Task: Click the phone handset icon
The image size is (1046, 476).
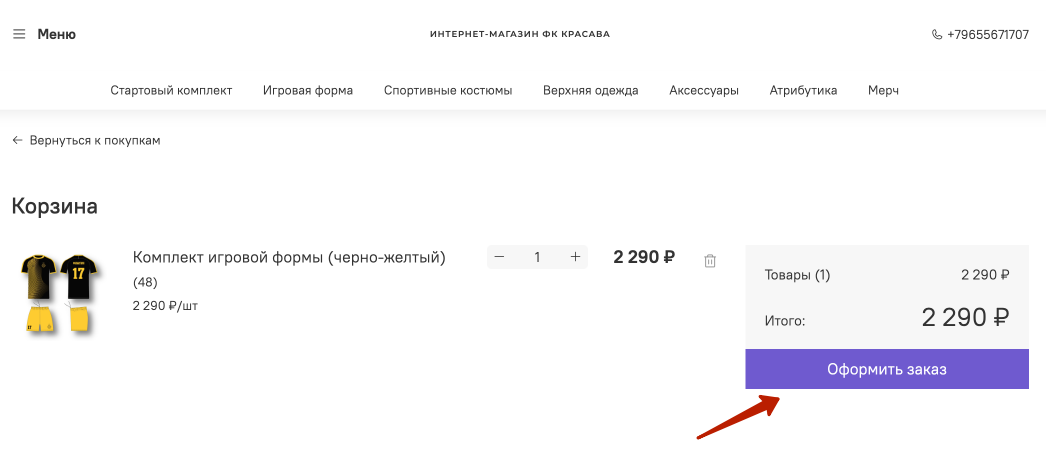Action: (x=937, y=35)
